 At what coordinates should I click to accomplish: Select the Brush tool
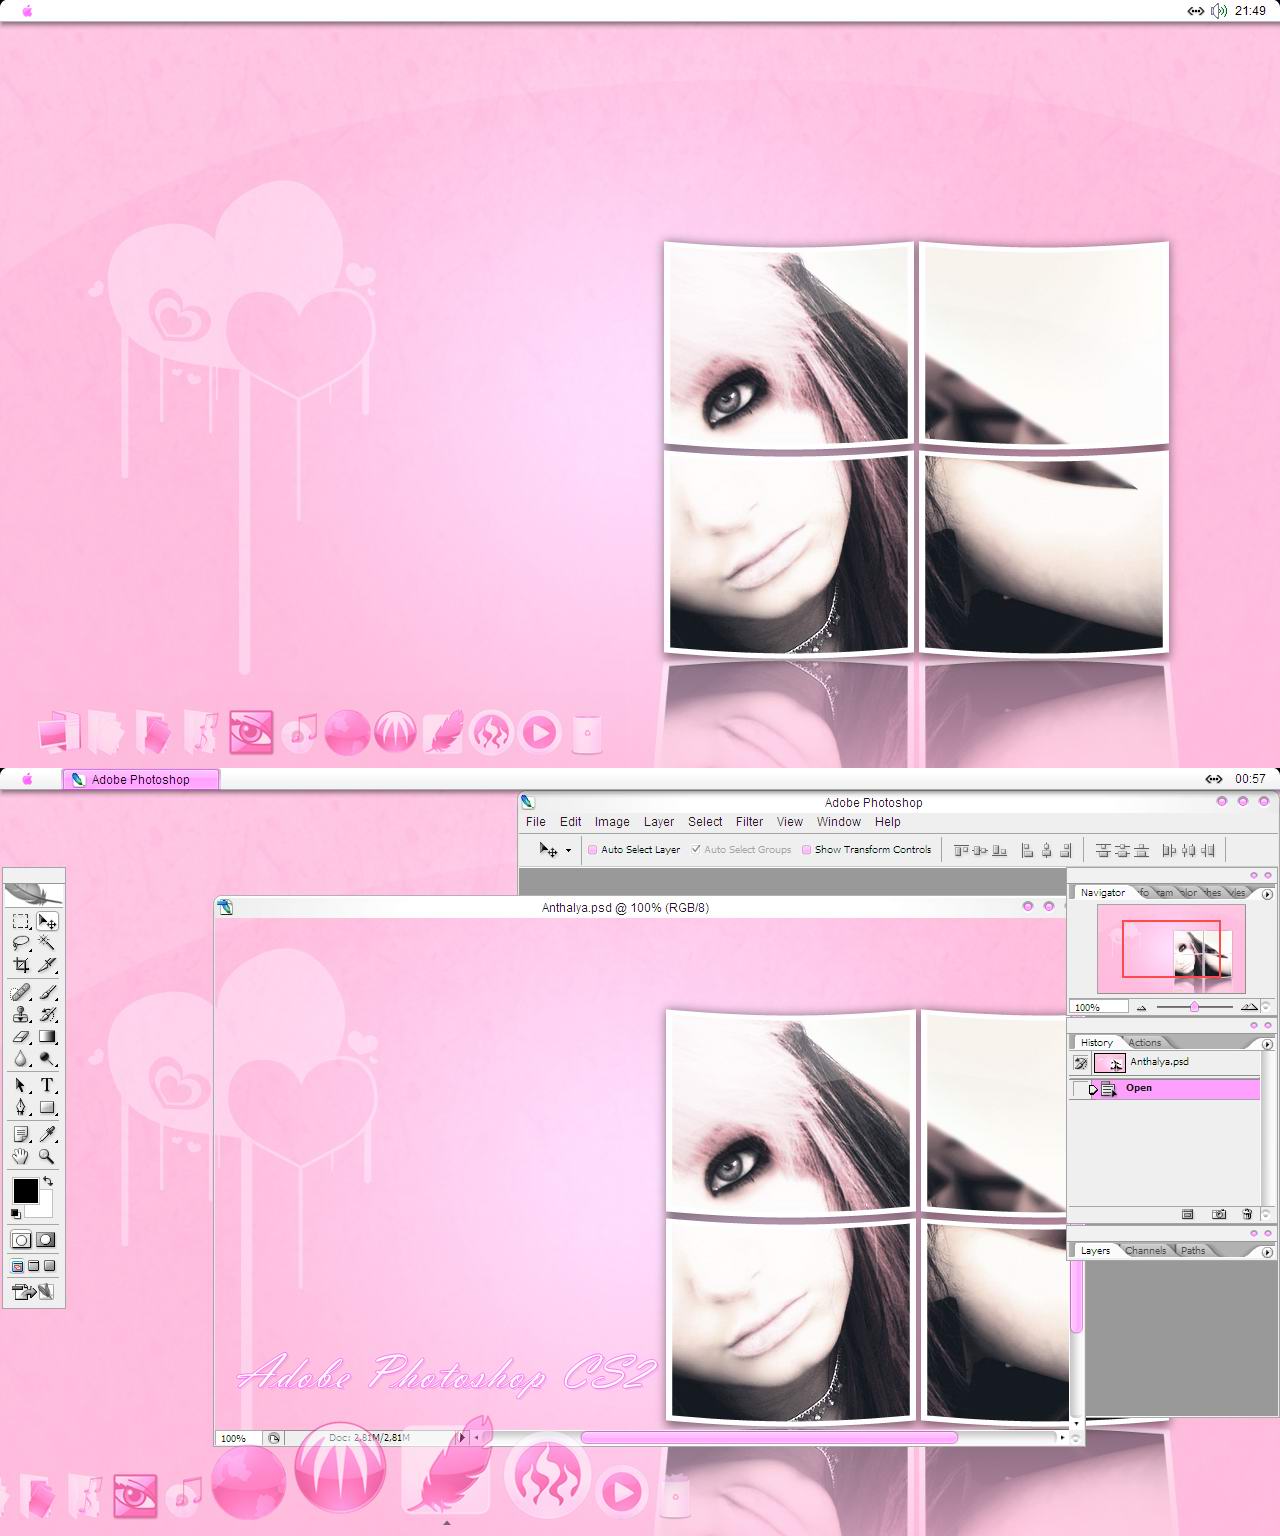tap(47, 992)
